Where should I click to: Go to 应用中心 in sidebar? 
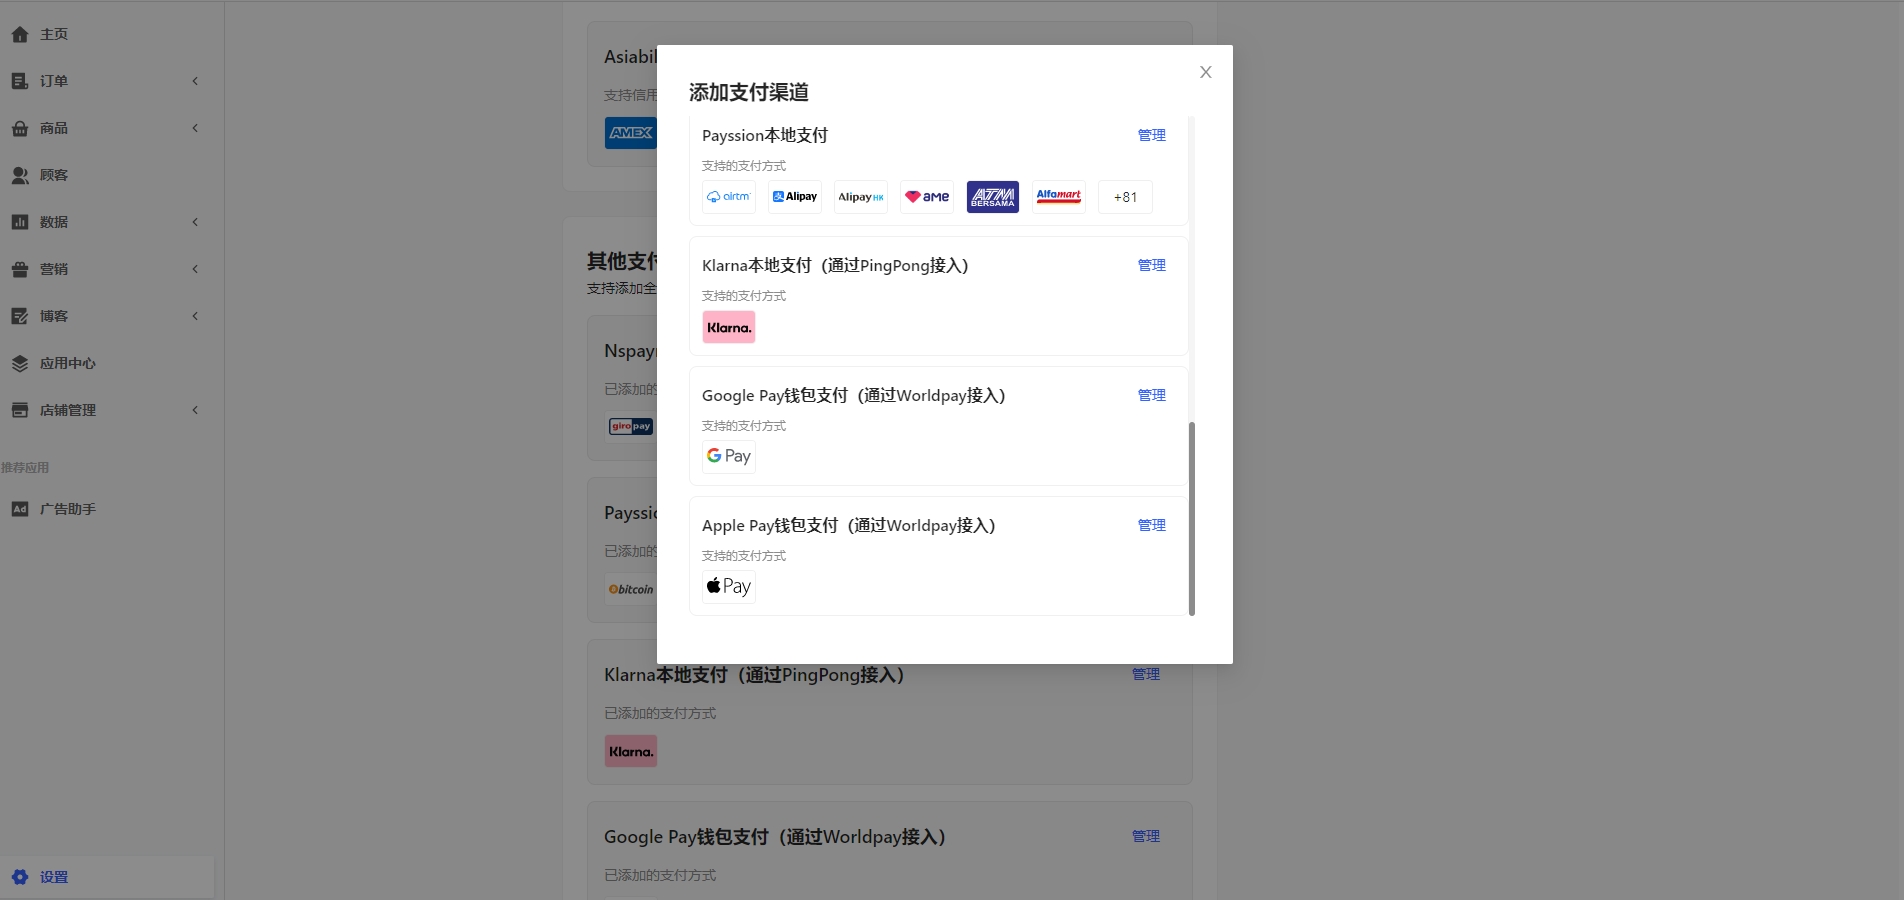click(x=67, y=363)
